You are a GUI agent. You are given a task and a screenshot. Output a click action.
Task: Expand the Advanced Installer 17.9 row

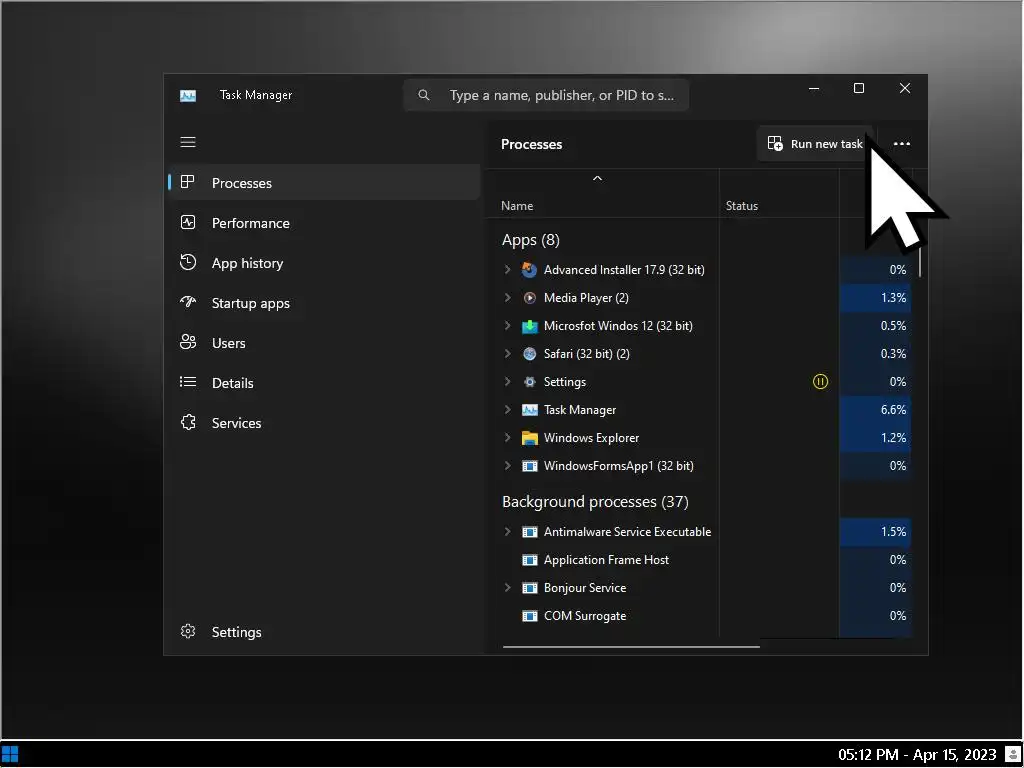tap(507, 269)
